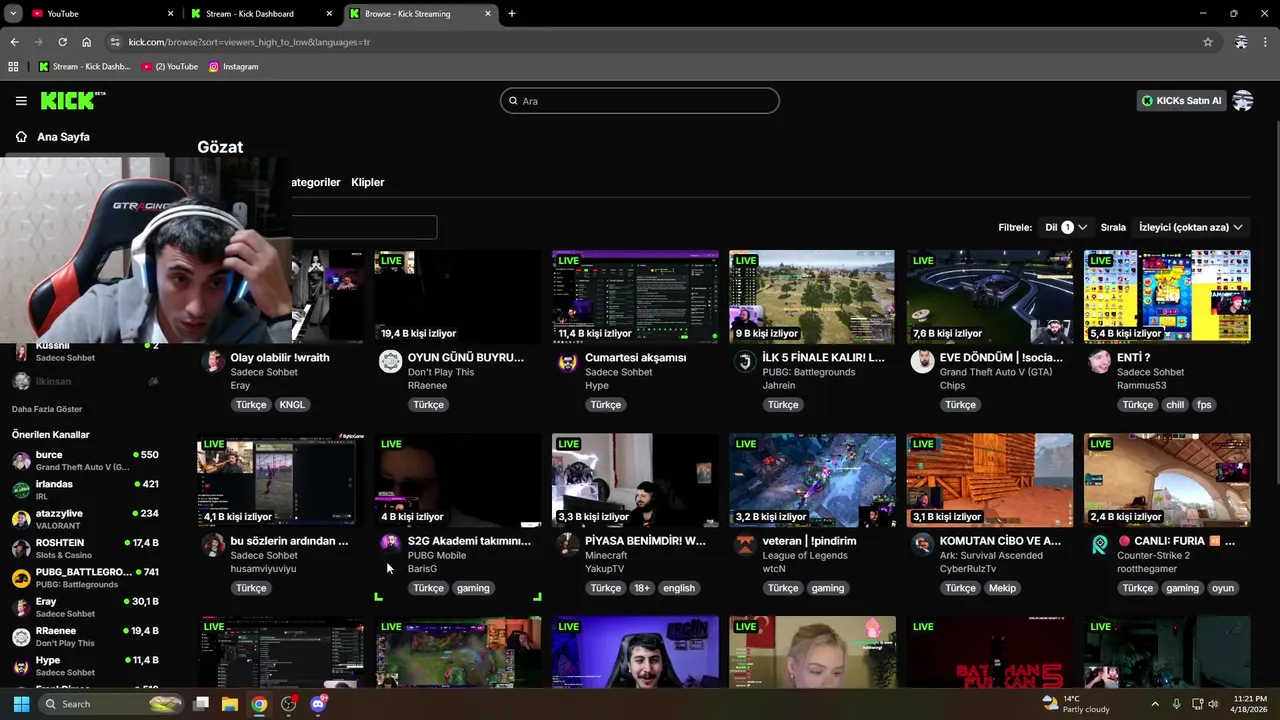Open PUBG_BATTLEGROUNDS channel in sidebar
Image resolution: width=1280 pixels, height=720 pixels.
84,577
